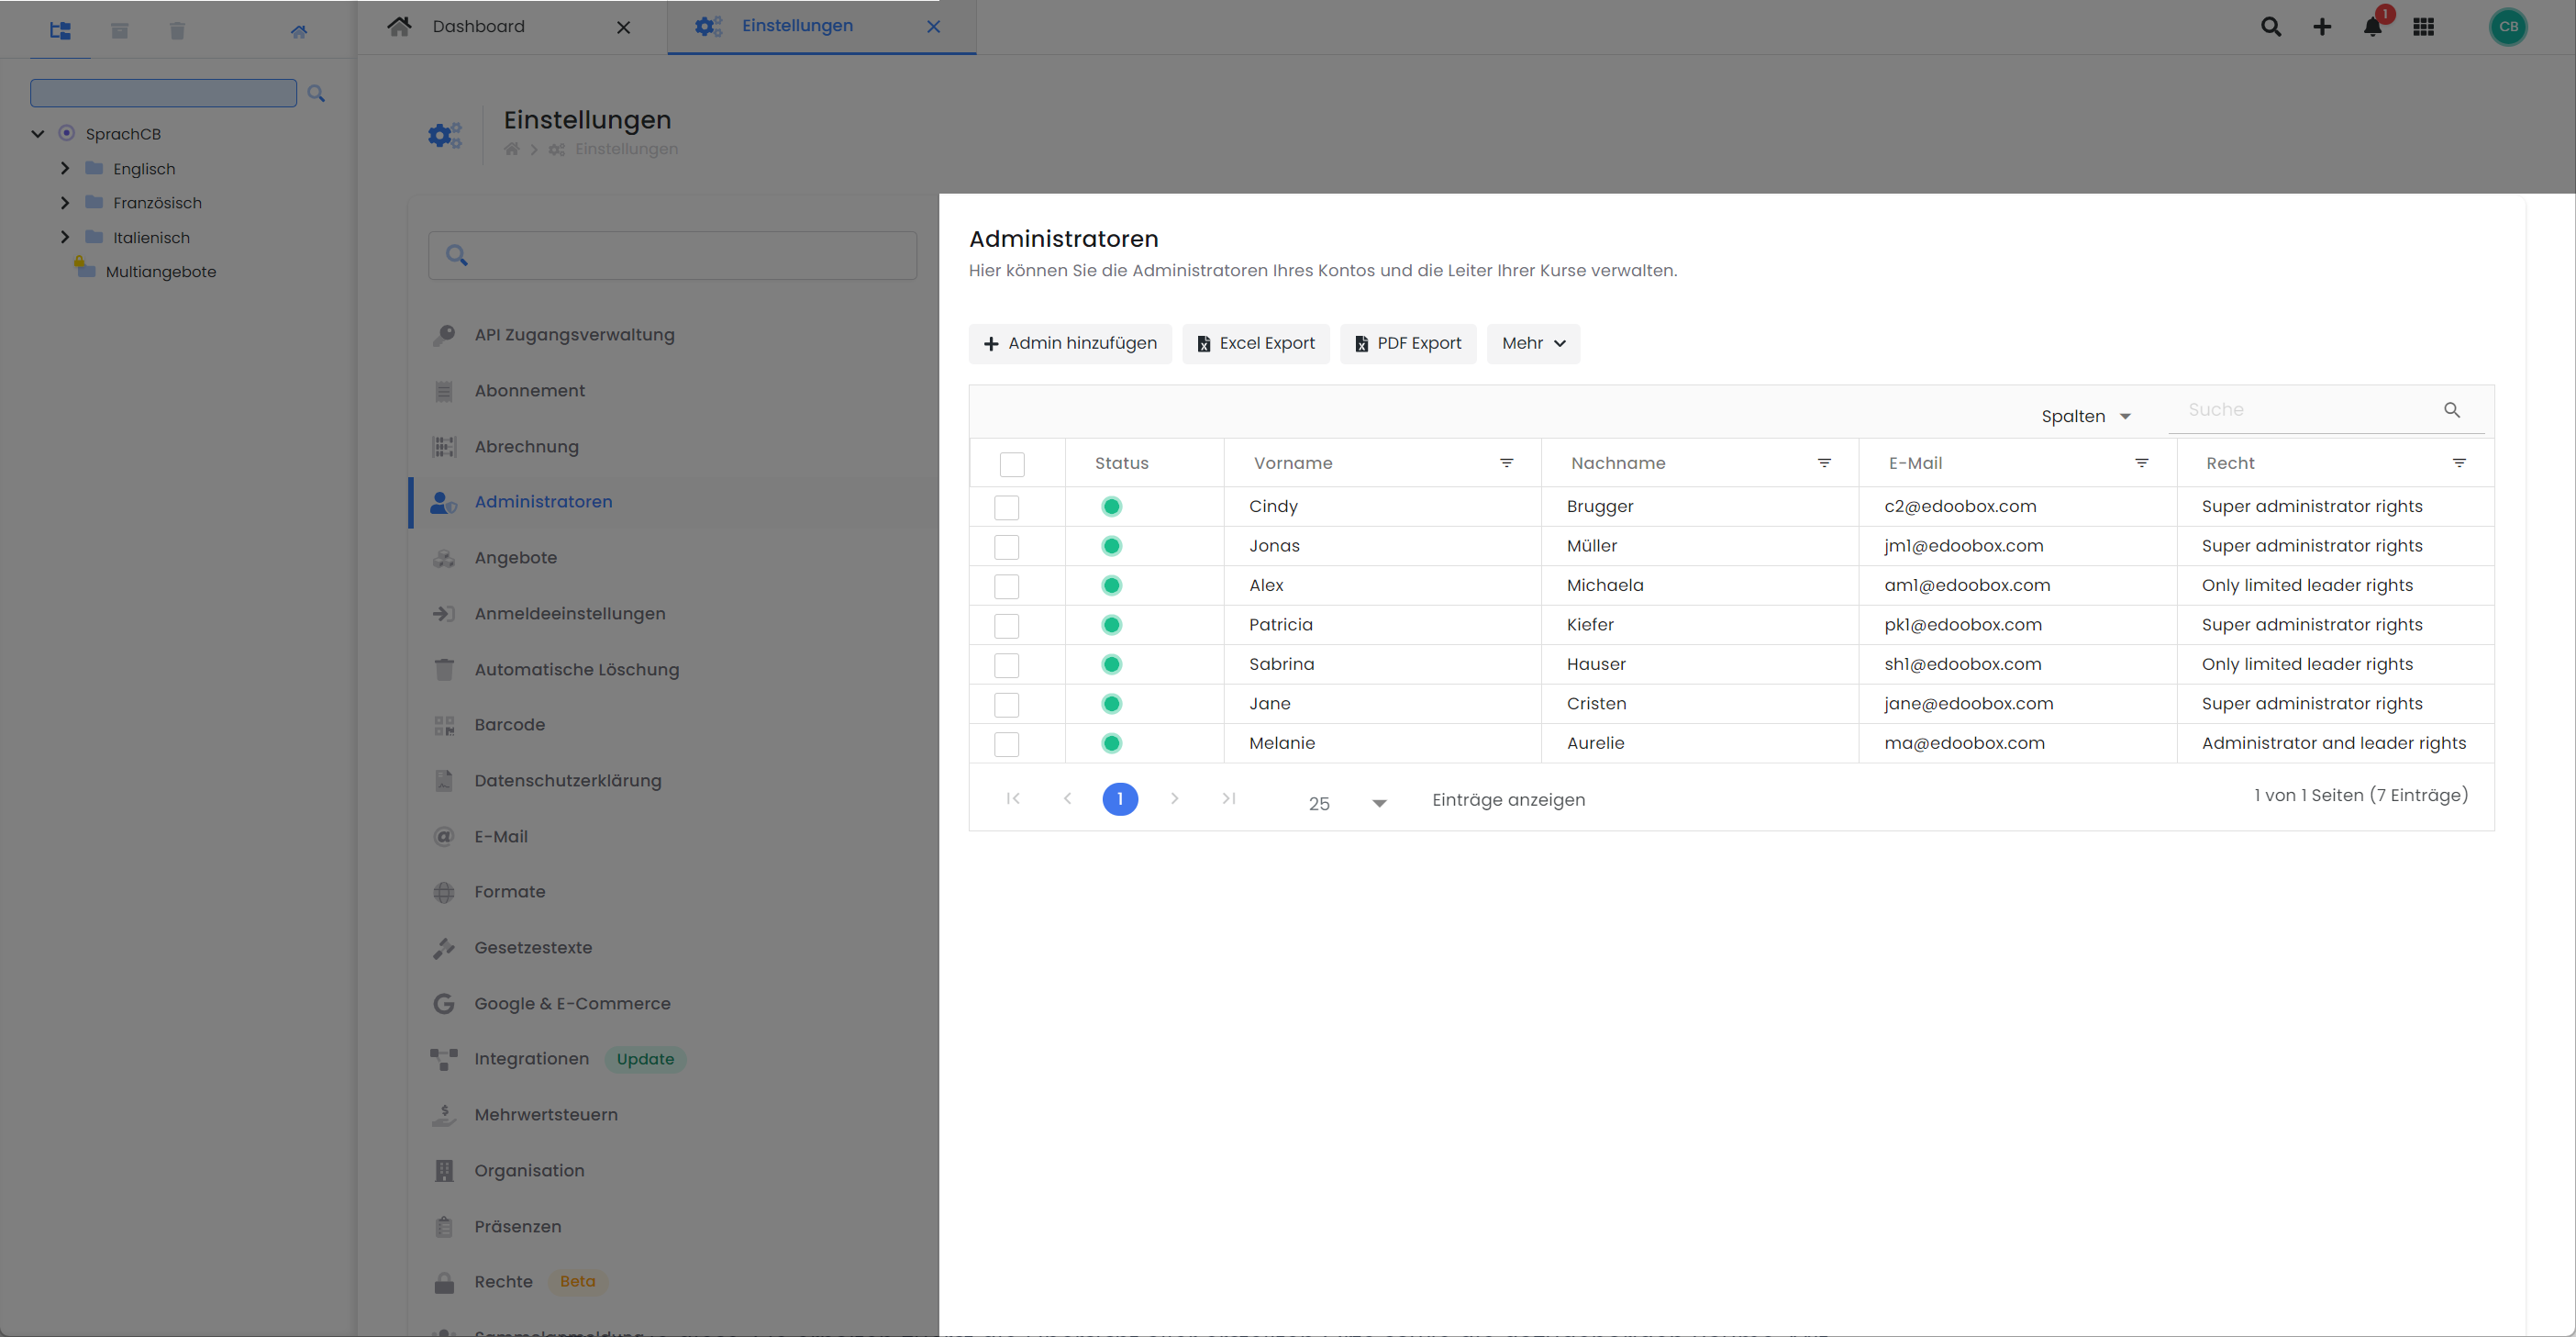Viewport: 2576px width, 1337px height.
Task: Switch to the Dashboard tab
Action: 478,26
